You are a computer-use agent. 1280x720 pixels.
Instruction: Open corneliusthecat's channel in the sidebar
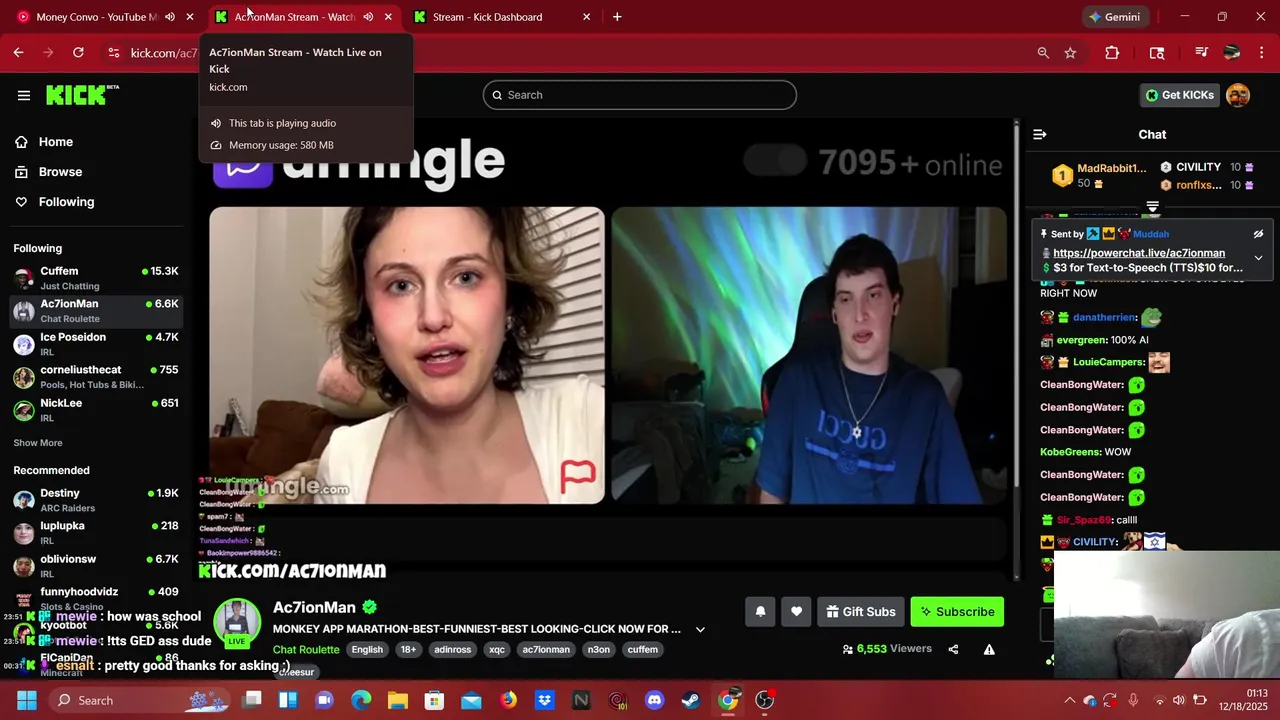(97, 376)
